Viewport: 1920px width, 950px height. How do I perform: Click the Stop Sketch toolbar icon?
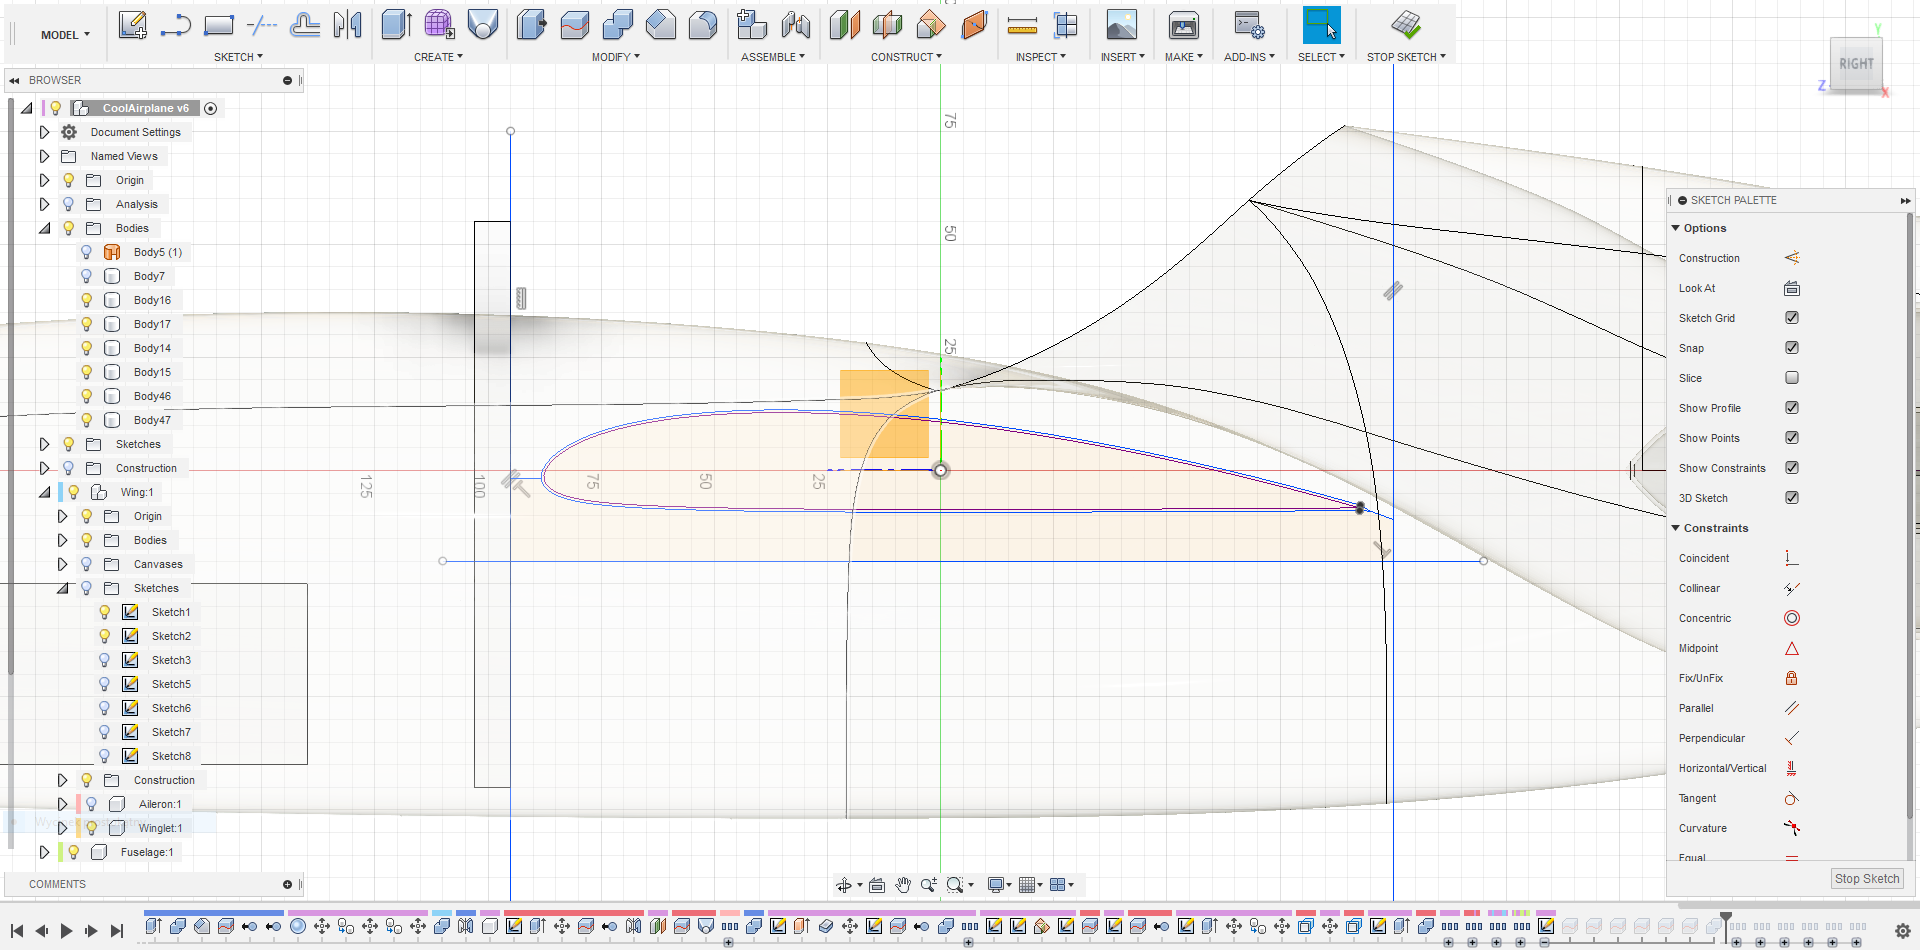click(x=1406, y=25)
